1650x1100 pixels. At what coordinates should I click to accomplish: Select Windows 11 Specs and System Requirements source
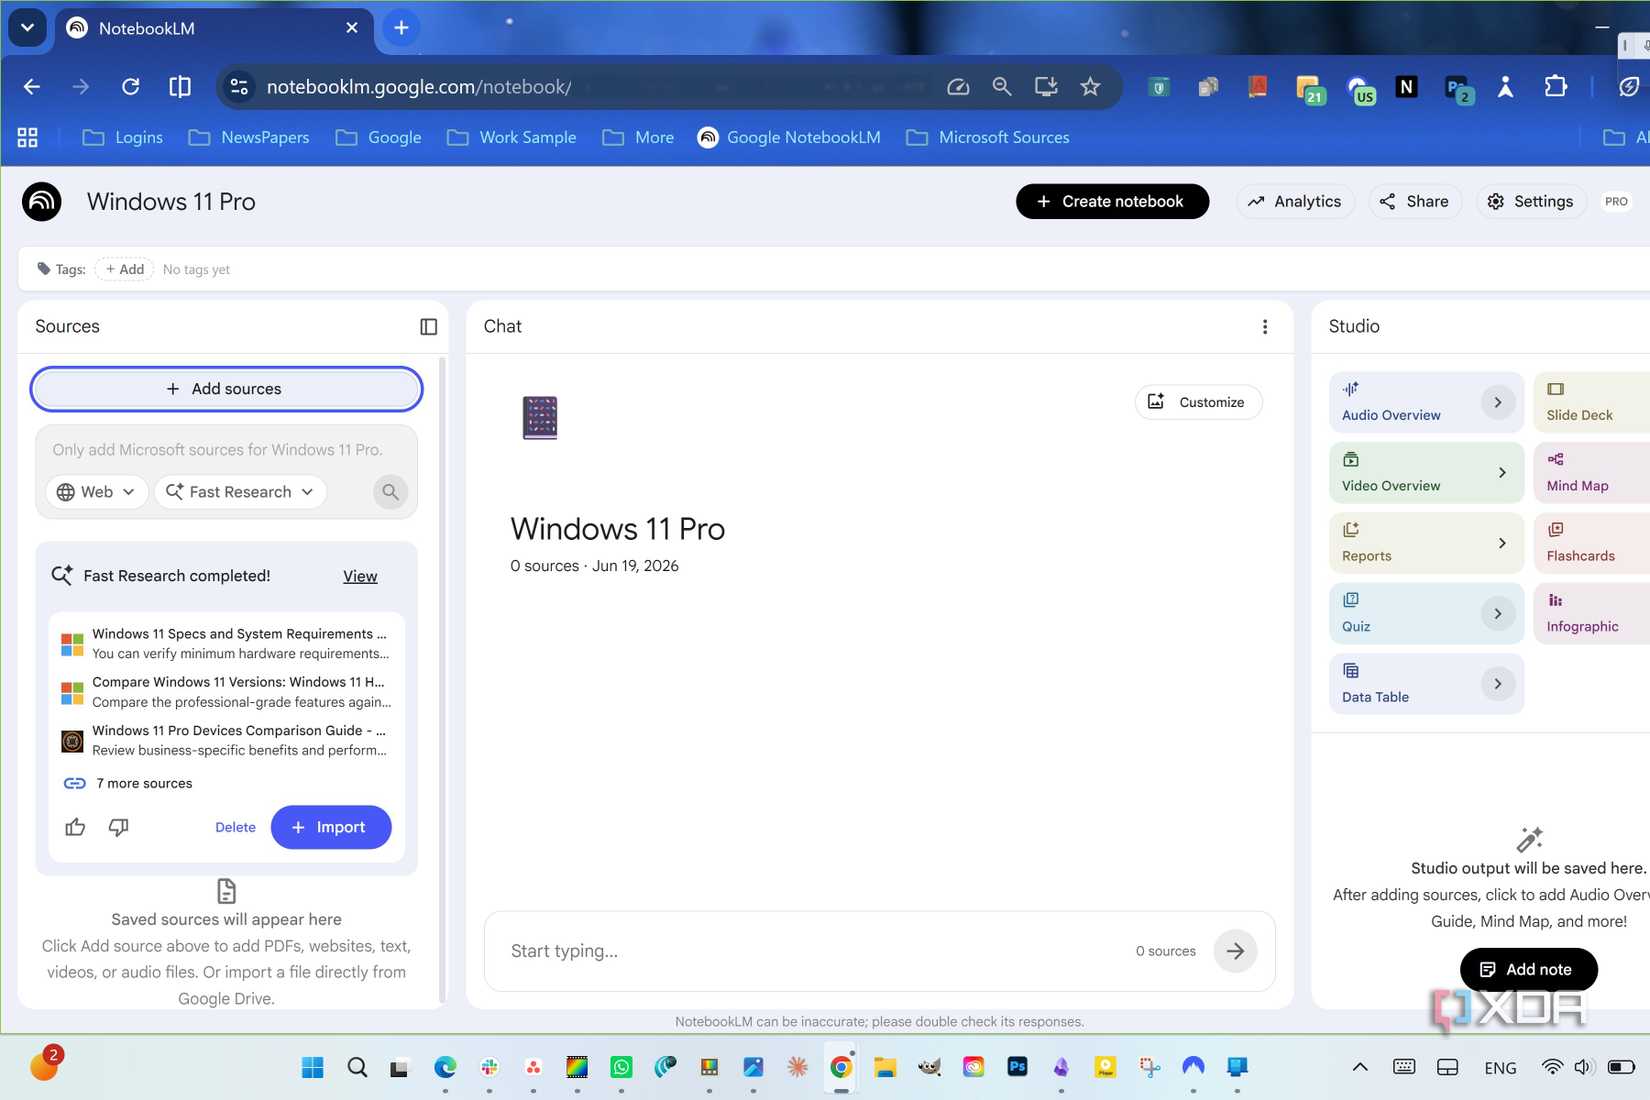pos(226,643)
